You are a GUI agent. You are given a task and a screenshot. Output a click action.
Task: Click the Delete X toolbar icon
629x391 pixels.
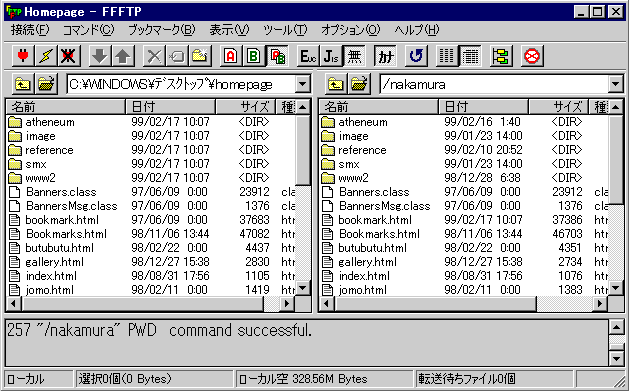click(154, 56)
